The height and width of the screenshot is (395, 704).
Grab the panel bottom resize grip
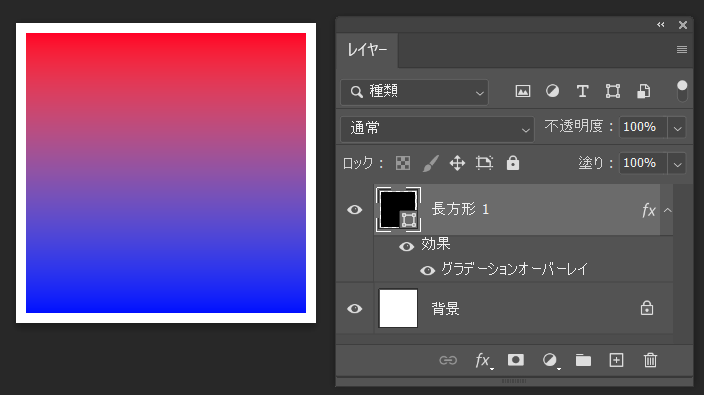[514, 381]
